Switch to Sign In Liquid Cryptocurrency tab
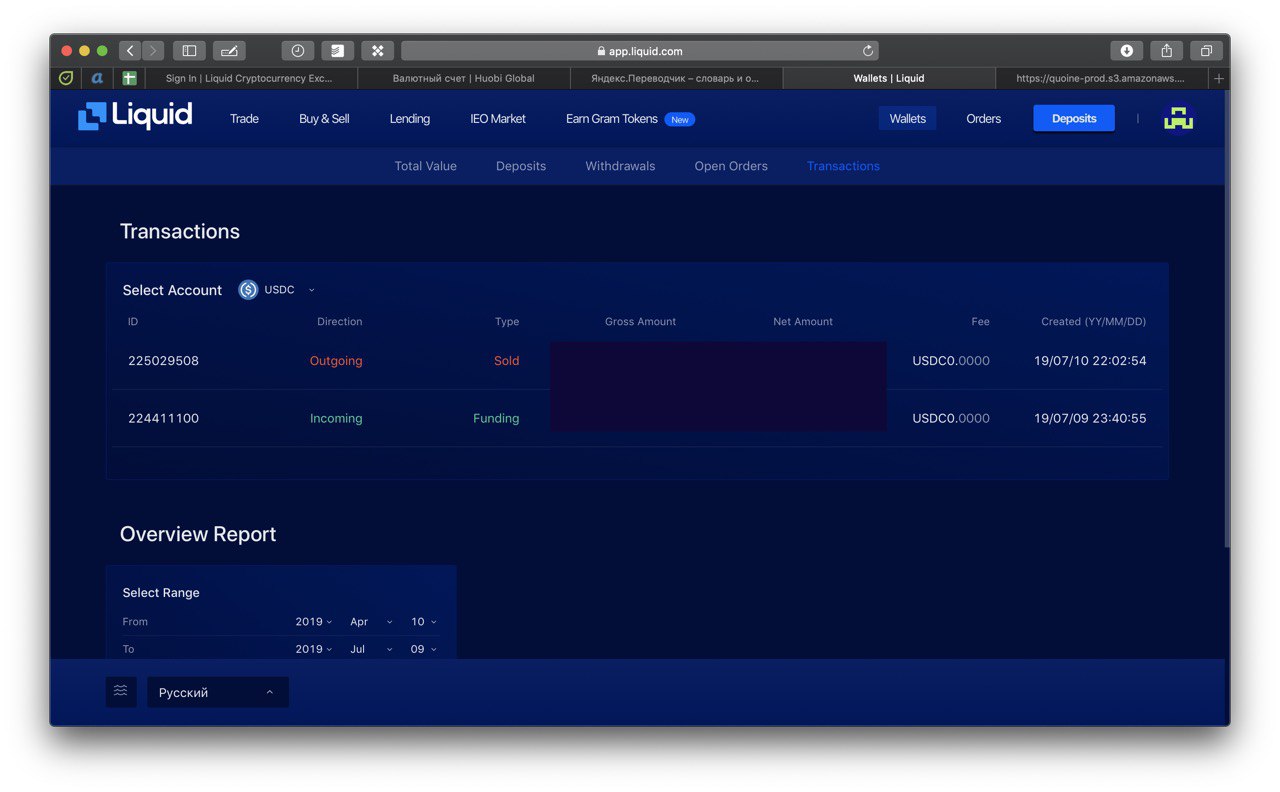 coord(250,78)
